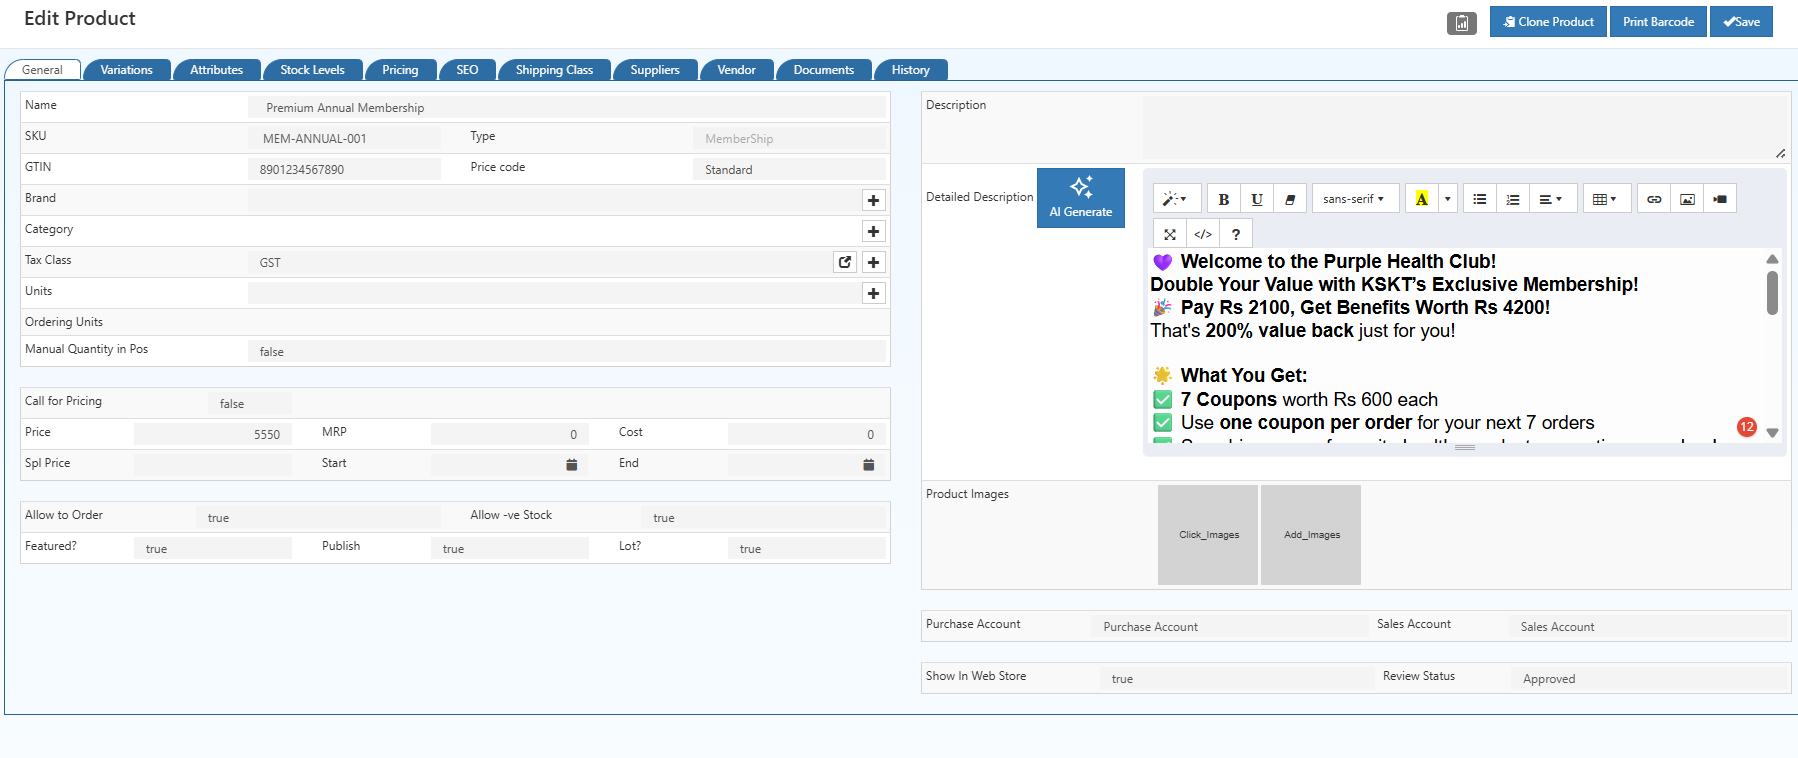
Task: Open the paragraph alignment dropdown
Action: 1553,199
